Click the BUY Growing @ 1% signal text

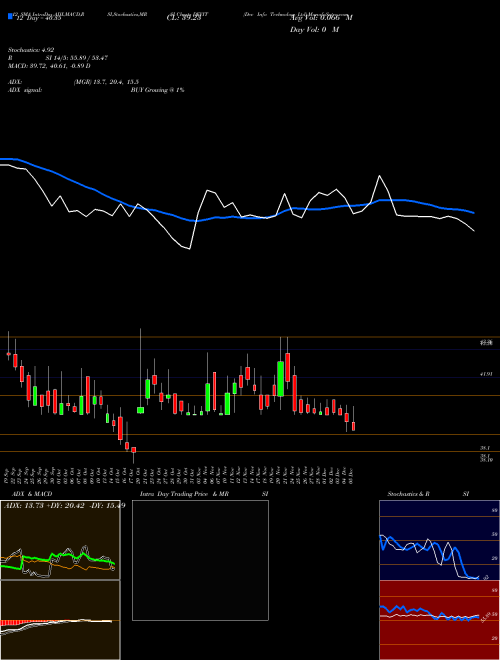coord(157,90)
